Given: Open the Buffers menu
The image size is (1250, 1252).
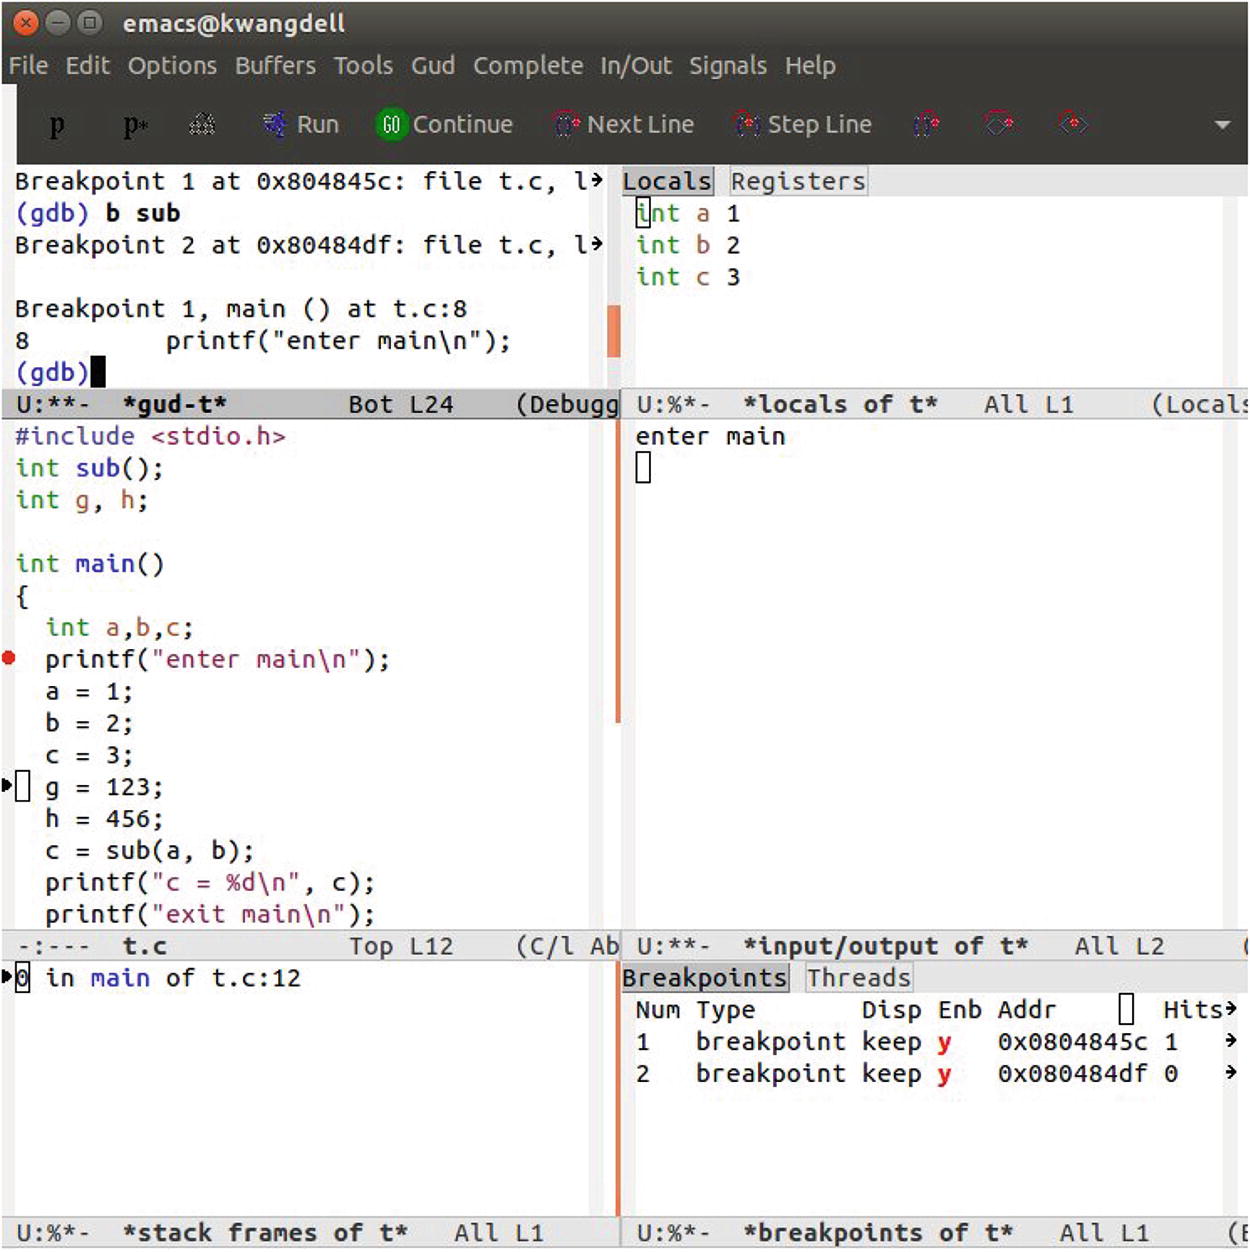Looking at the screenshot, I should point(275,66).
